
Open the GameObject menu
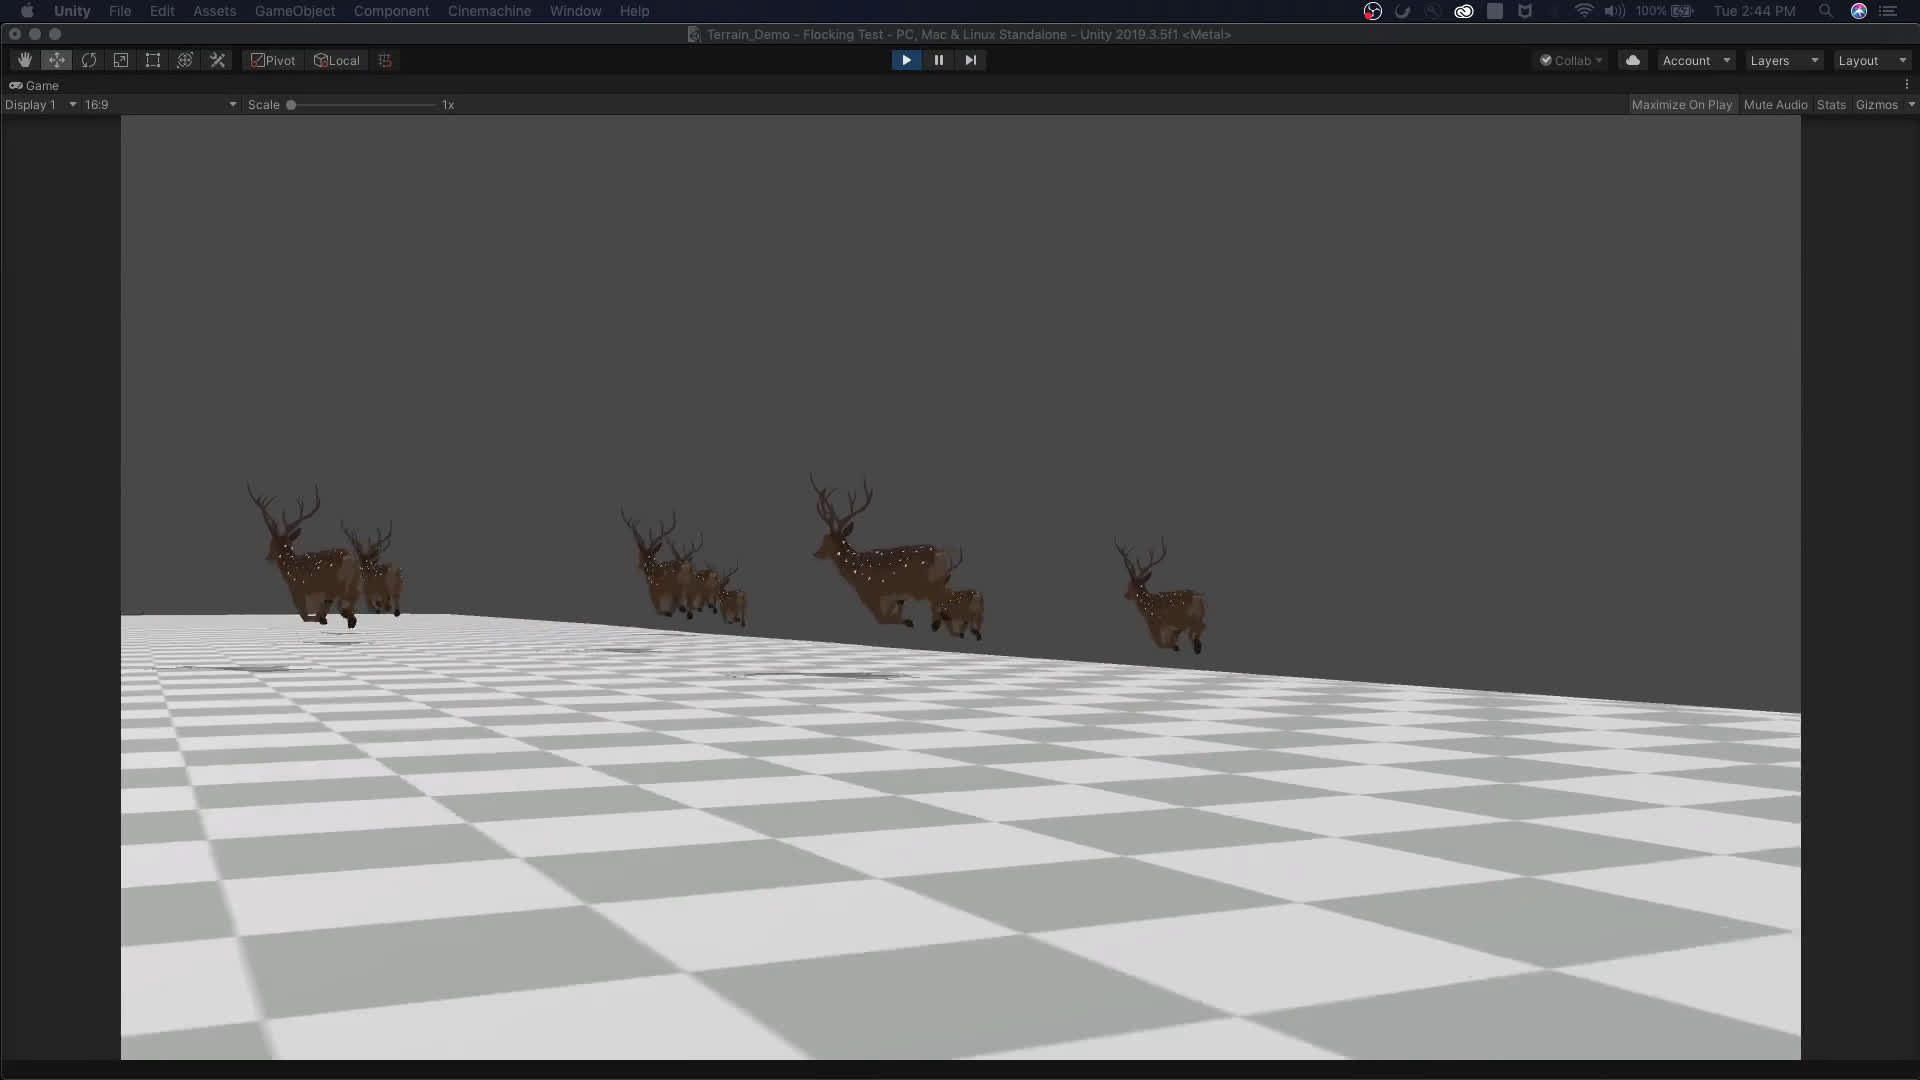(x=295, y=11)
